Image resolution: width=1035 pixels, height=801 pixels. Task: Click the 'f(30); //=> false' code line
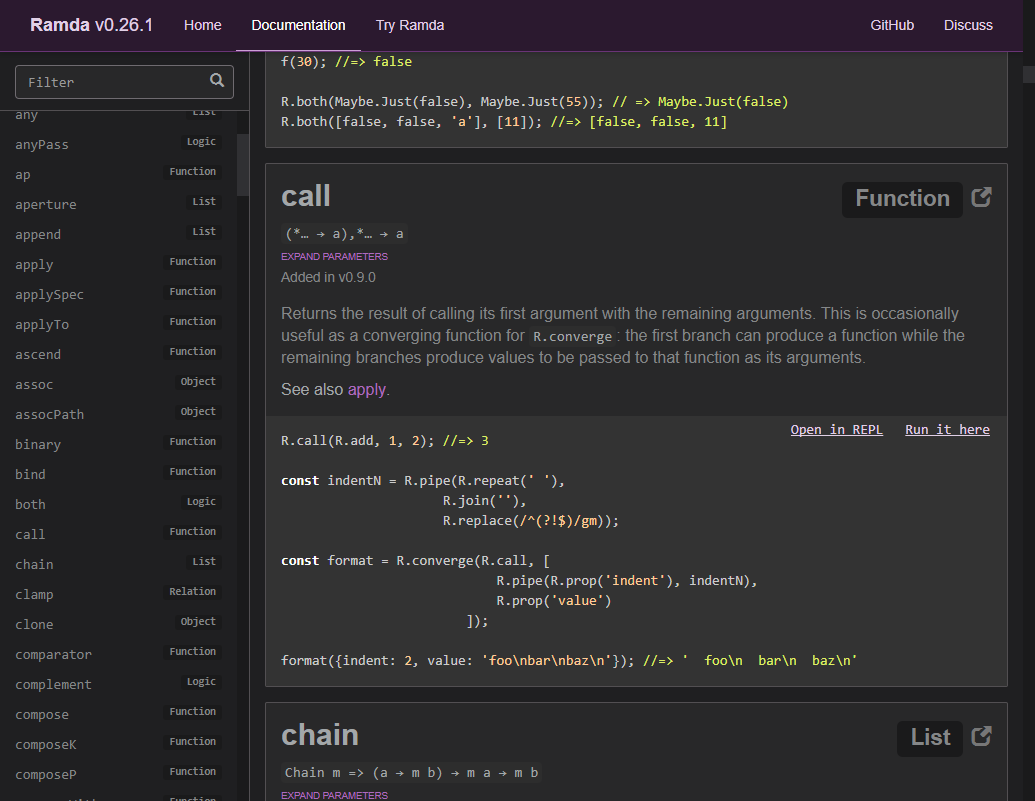pyautogui.click(x=347, y=61)
